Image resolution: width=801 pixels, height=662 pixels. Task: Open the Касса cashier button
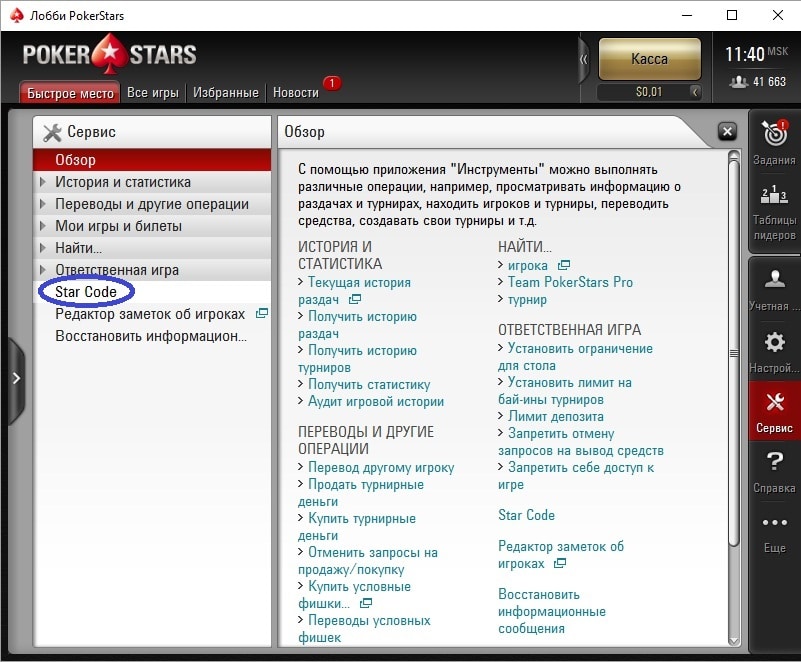pyautogui.click(x=649, y=59)
